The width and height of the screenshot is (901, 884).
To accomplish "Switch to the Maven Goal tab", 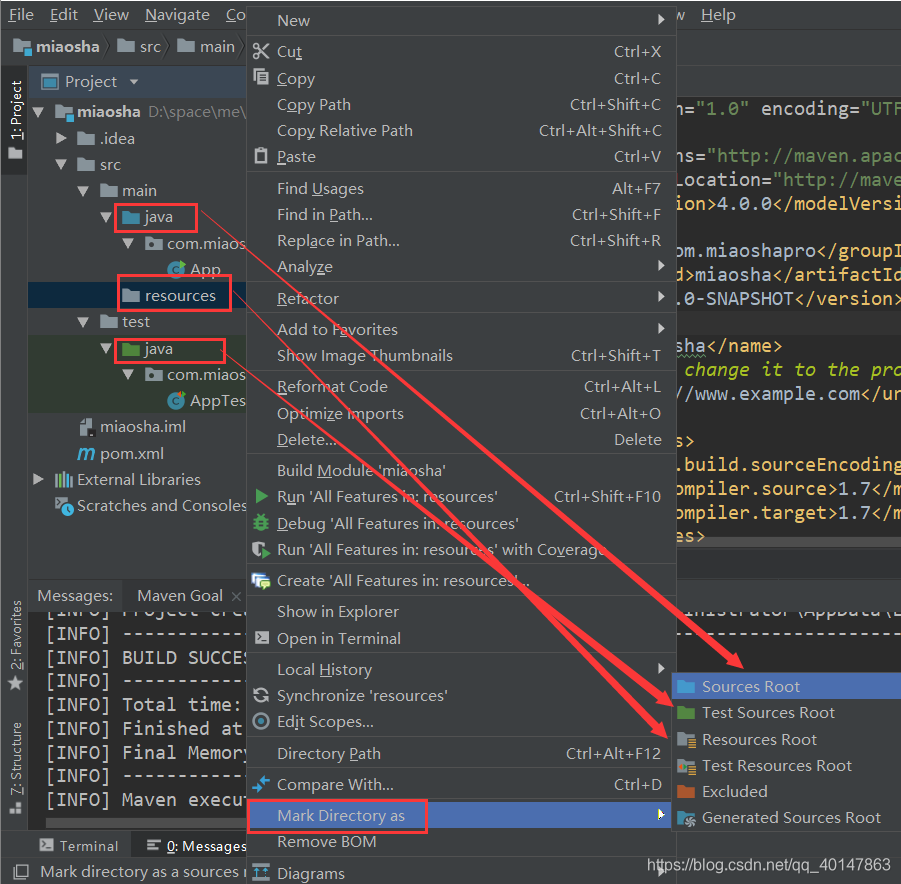I will pos(180,595).
